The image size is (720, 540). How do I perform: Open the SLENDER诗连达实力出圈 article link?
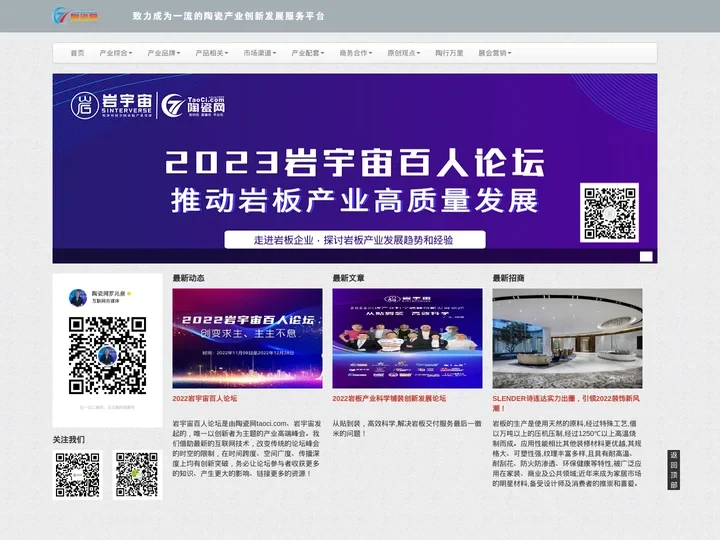[566, 403]
